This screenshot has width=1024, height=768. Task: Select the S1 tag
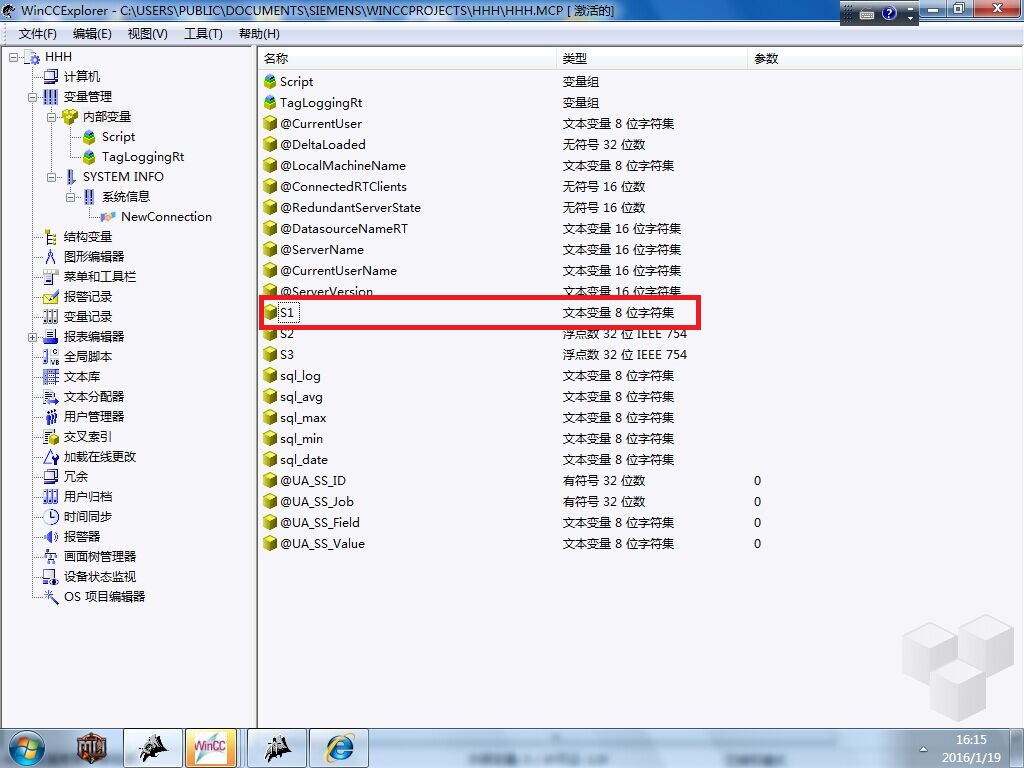pos(287,313)
